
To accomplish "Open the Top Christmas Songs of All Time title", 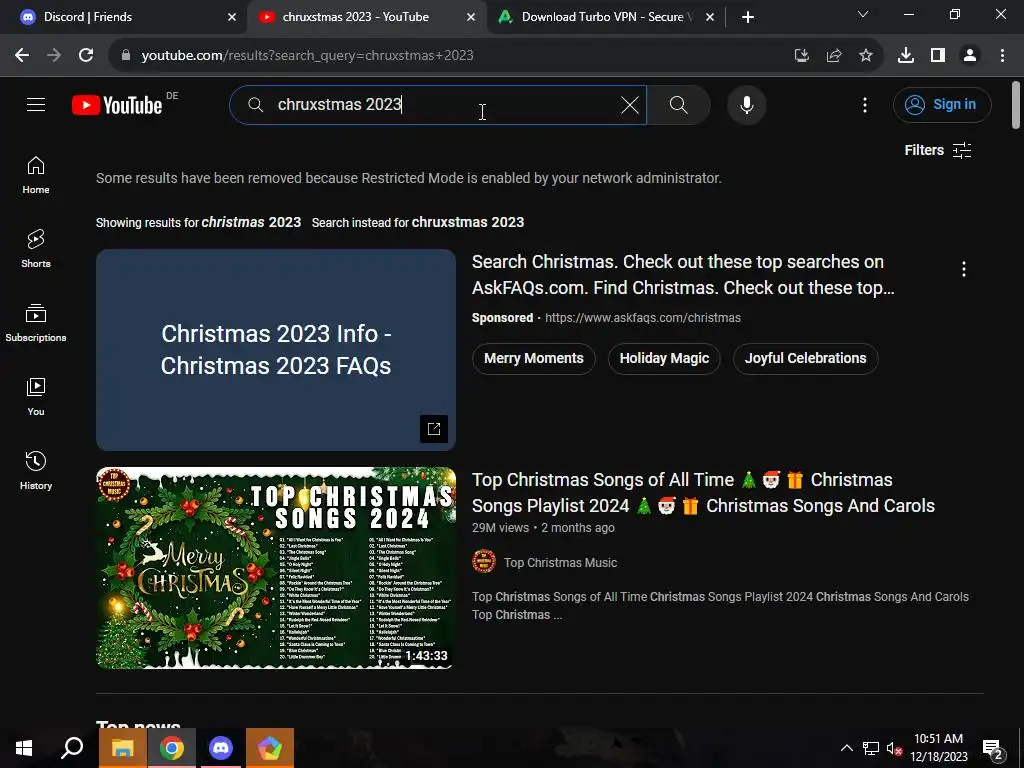I will tap(703, 492).
